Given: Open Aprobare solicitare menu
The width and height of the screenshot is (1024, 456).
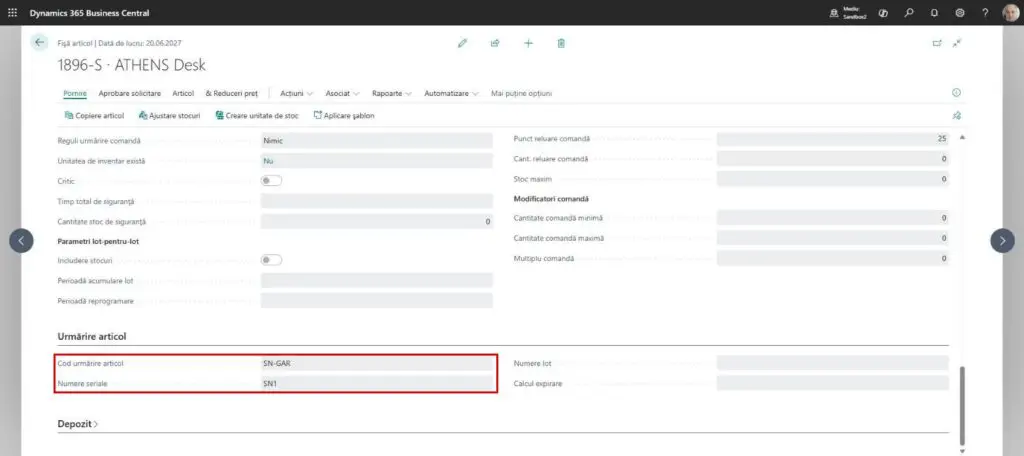Looking at the screenshot, I should coord(129,93).
